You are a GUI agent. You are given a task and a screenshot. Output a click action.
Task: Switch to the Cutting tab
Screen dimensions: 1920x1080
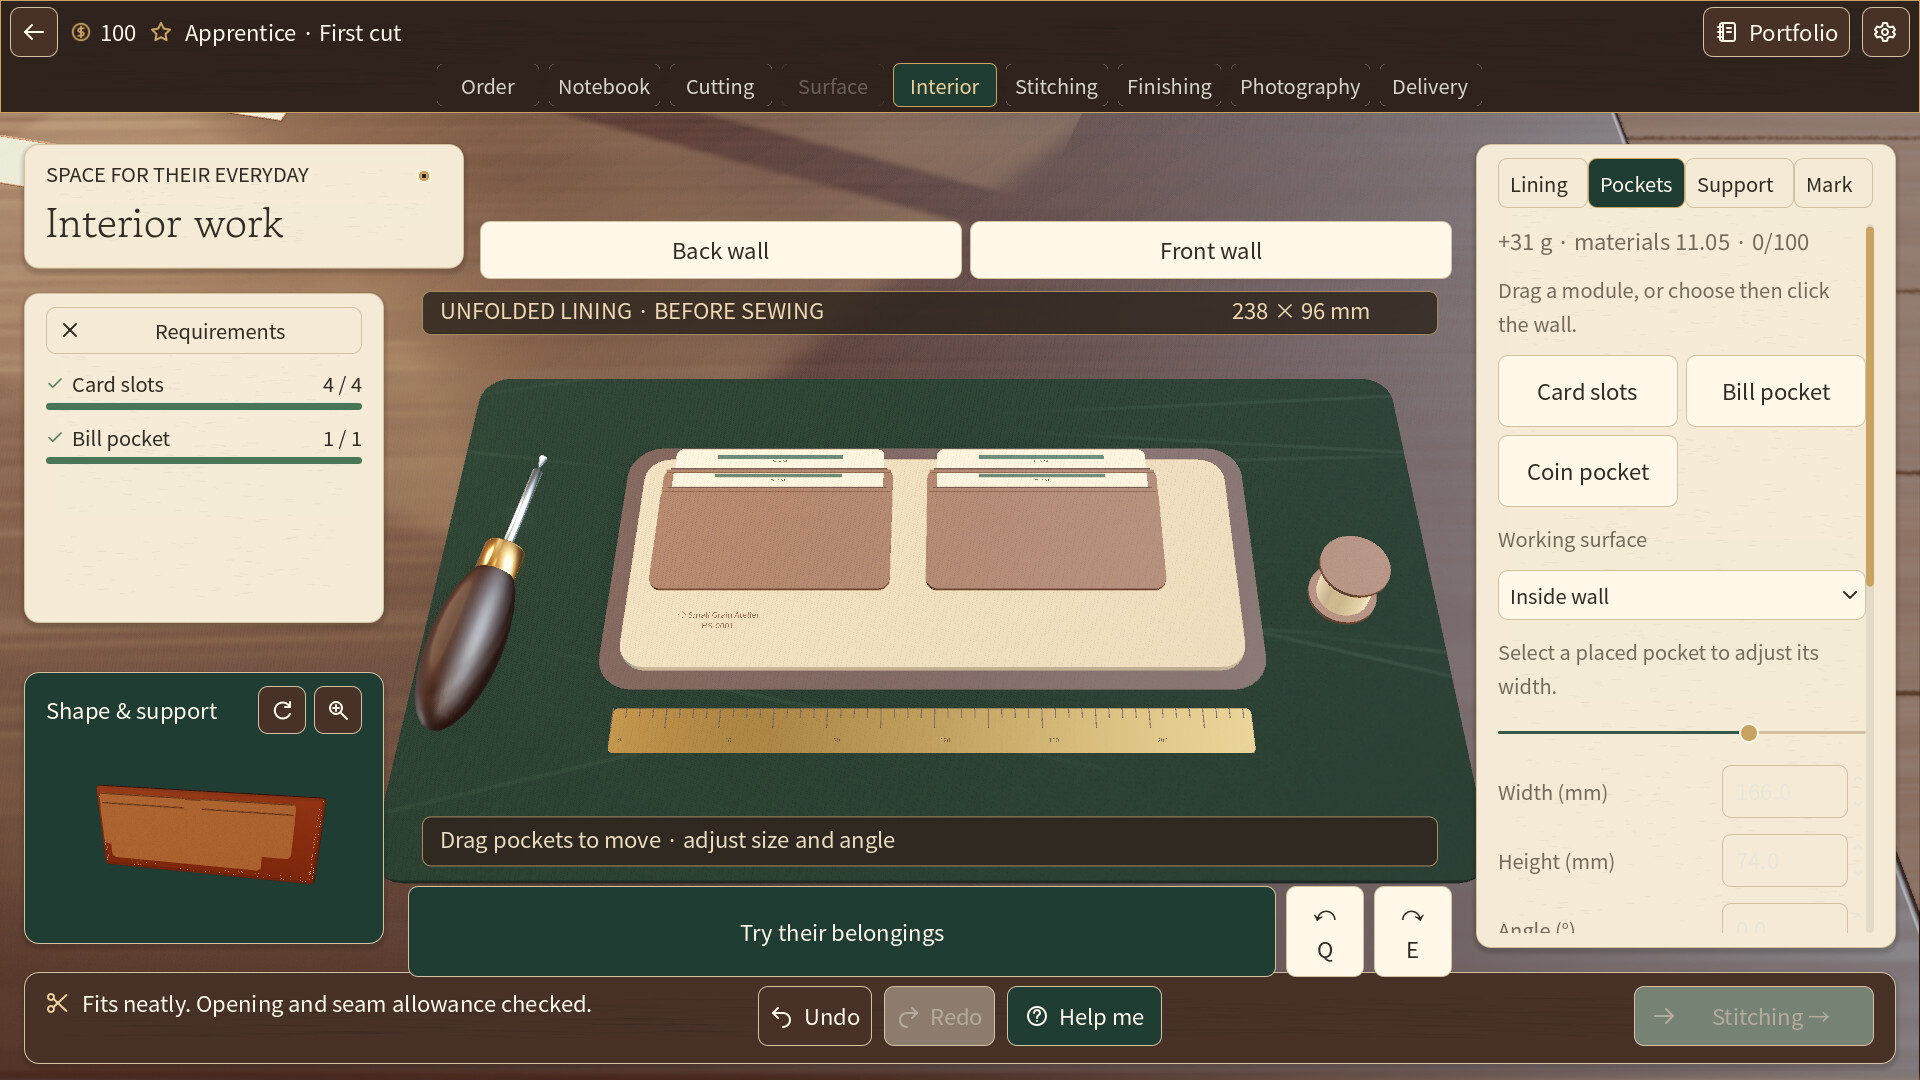click(x=720, y=86)
